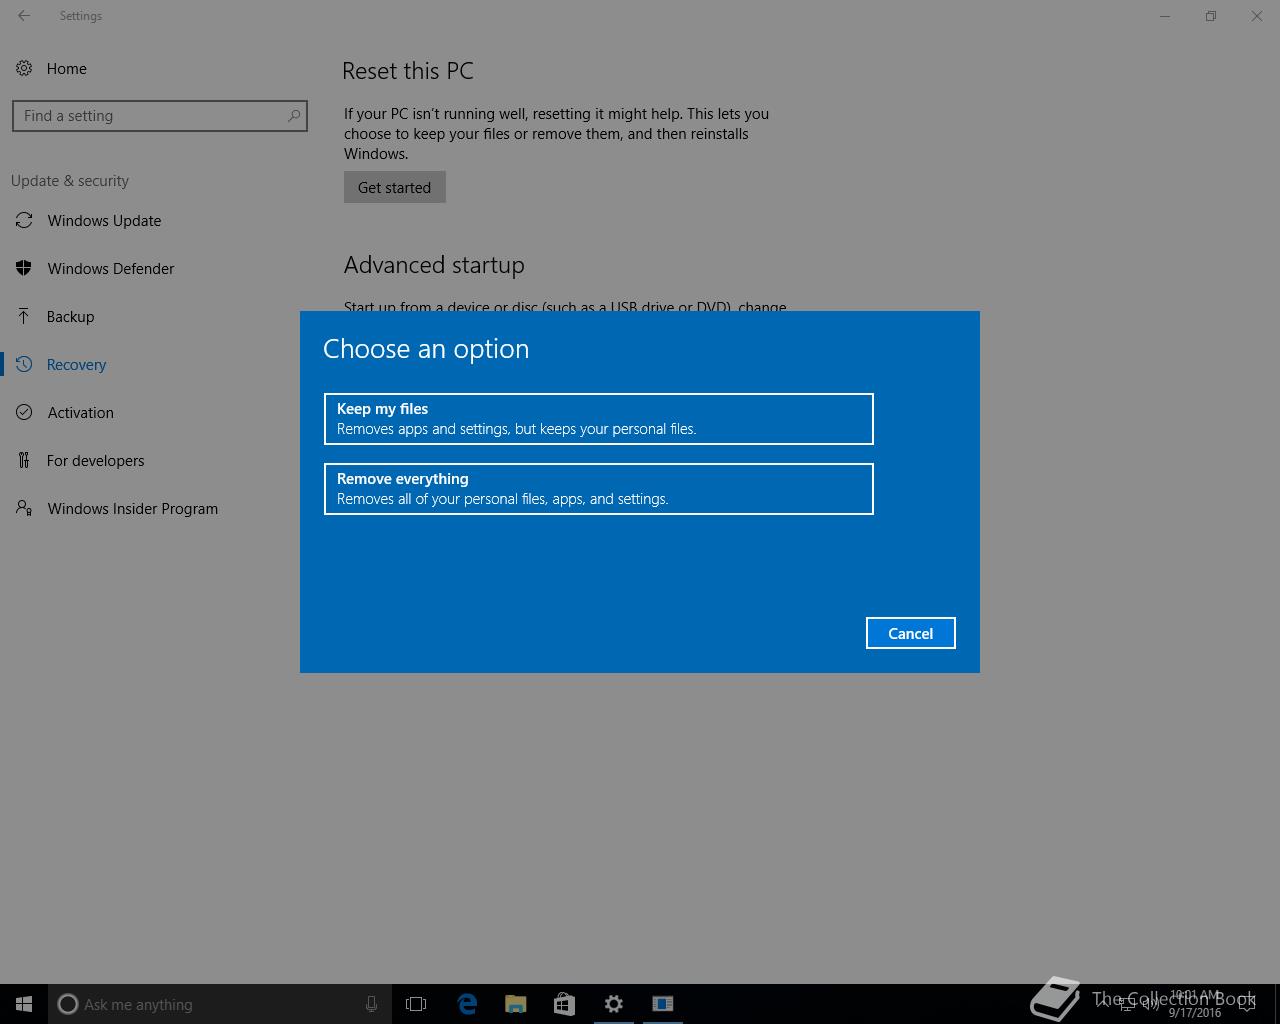Click Get started under Reset this PC
This screenshot has height=1024, width=1280.
395,187
